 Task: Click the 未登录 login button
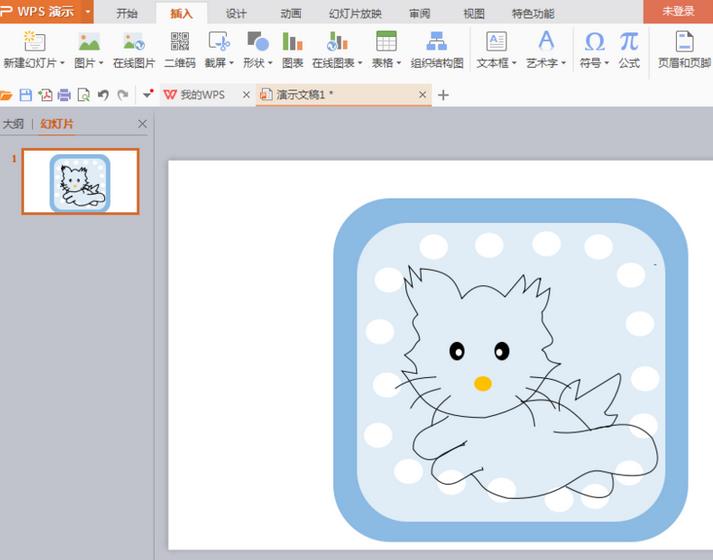point(678,11)
